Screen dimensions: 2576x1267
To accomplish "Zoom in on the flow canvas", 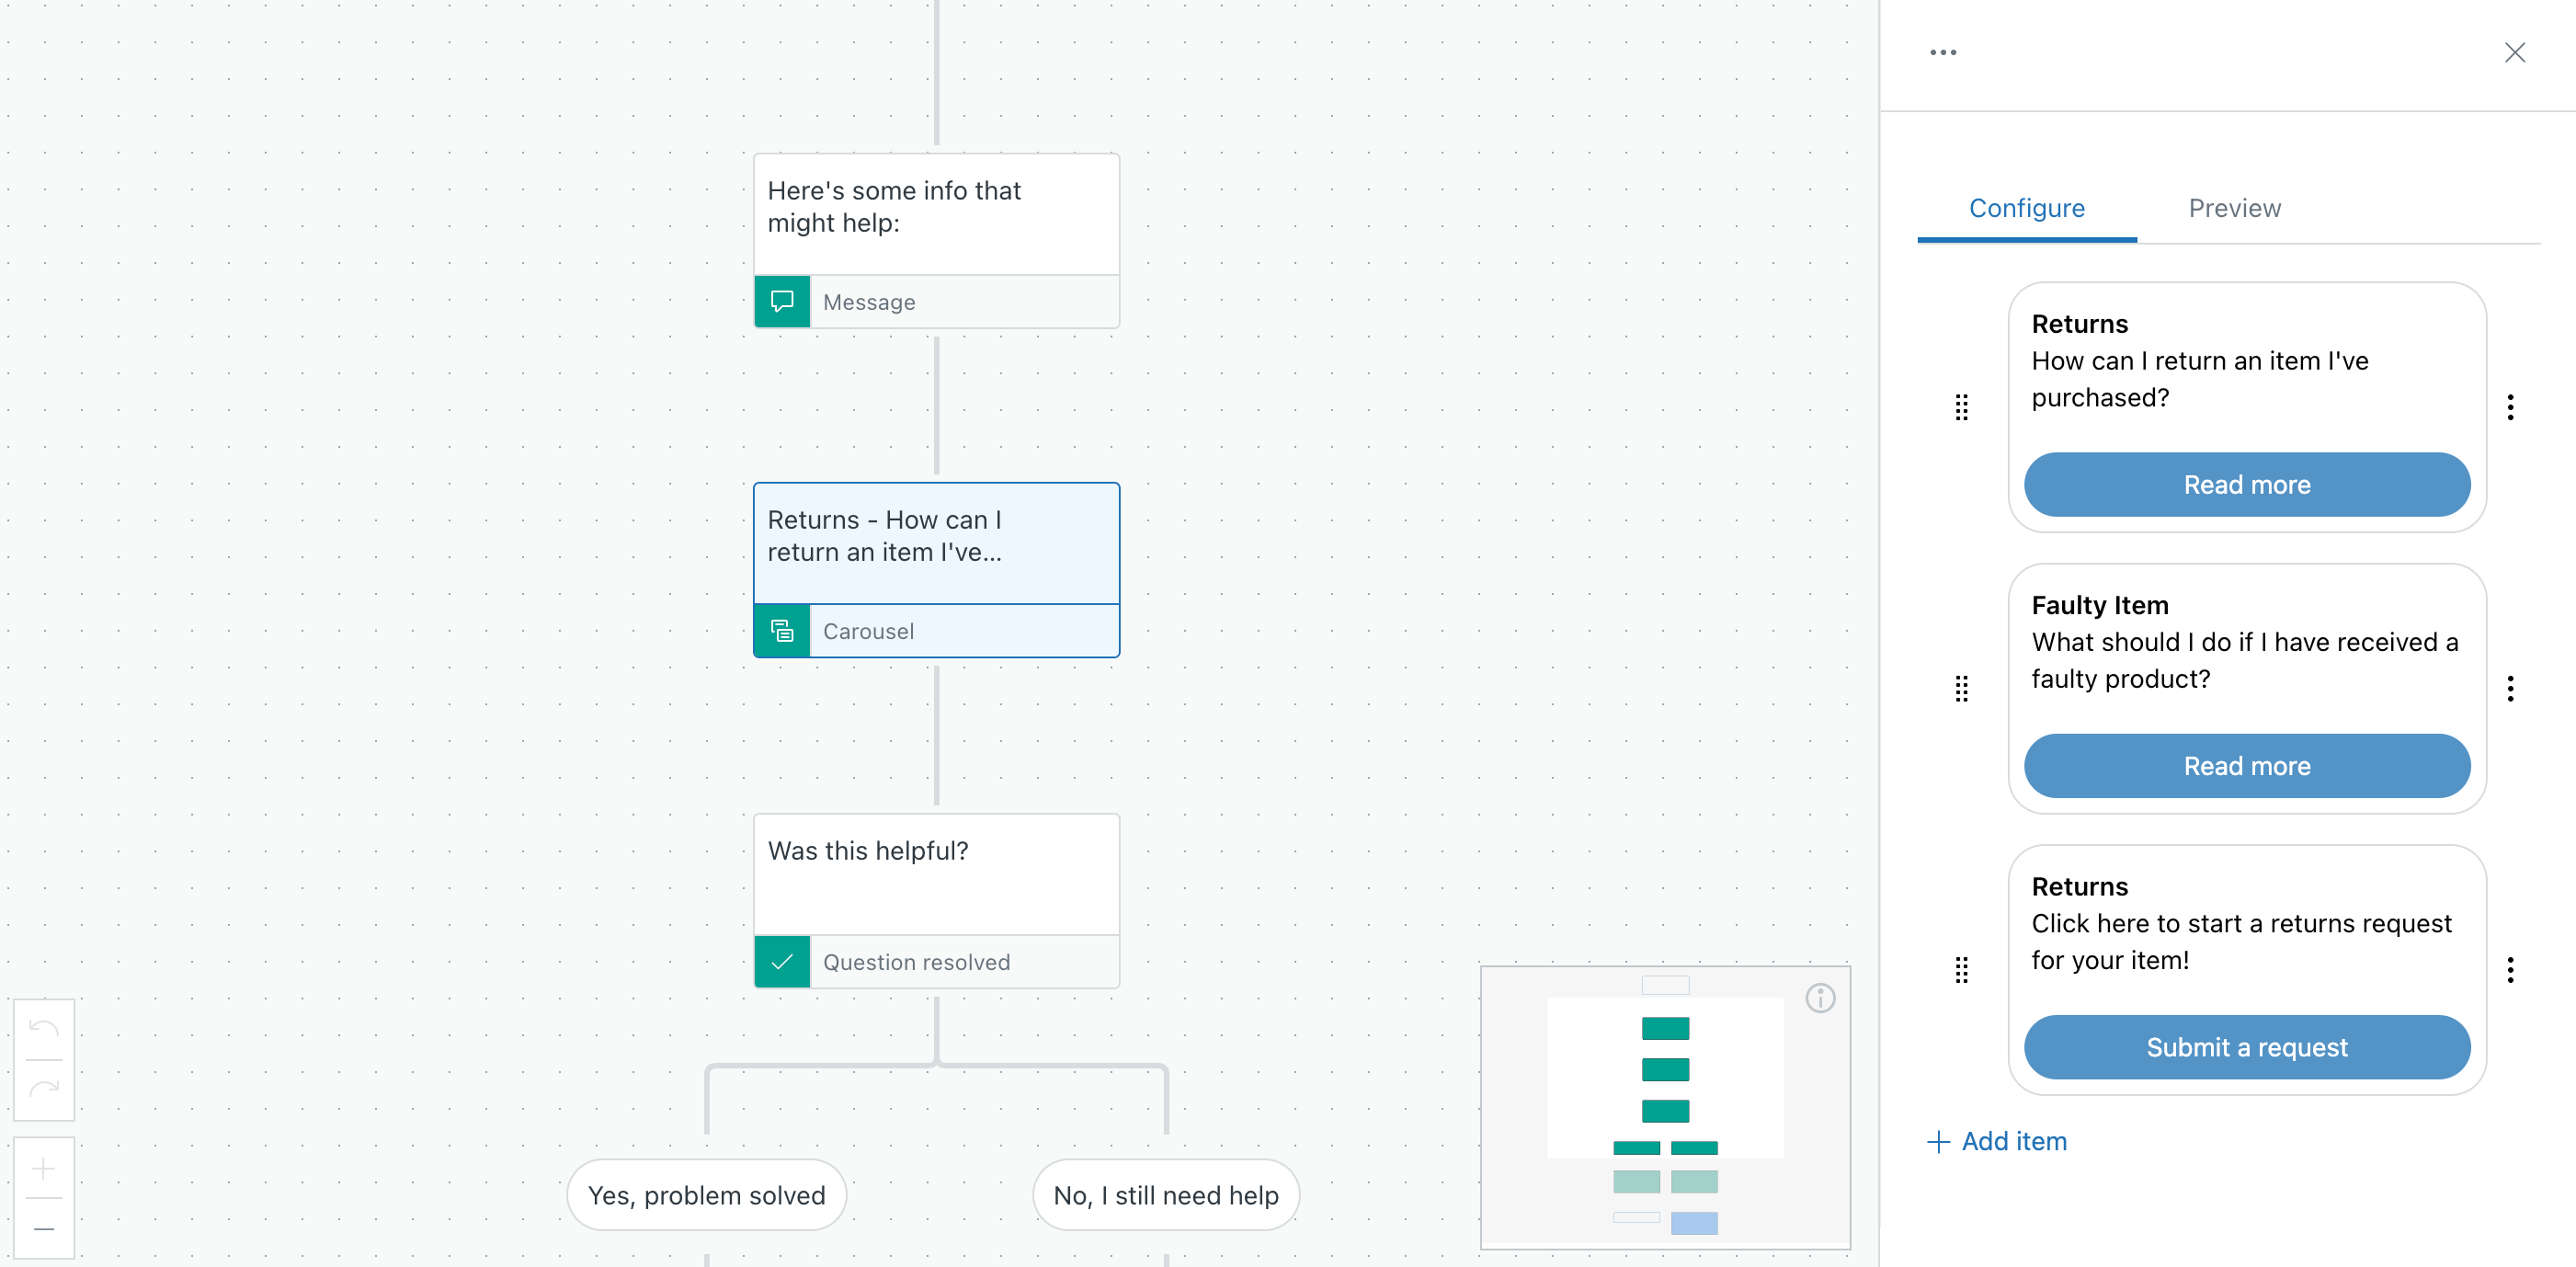I will pos(43,1168).
